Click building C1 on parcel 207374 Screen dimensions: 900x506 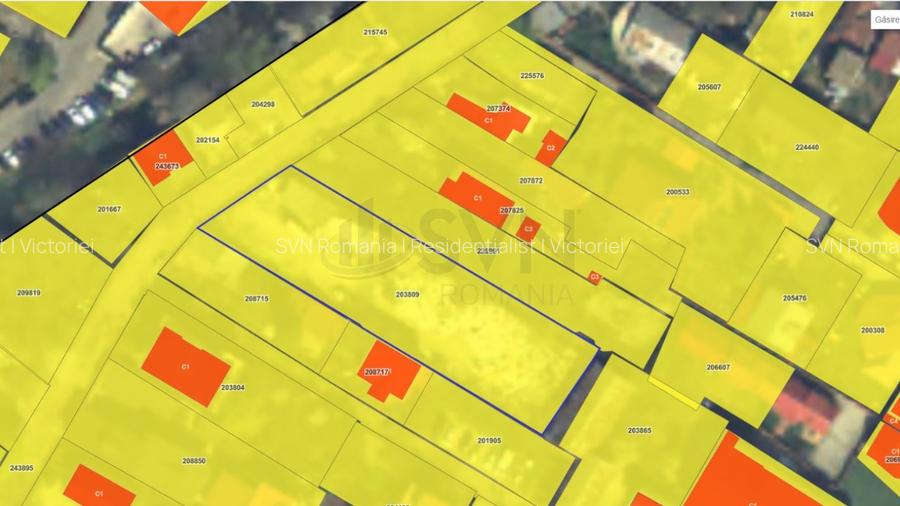click(486, 115)
